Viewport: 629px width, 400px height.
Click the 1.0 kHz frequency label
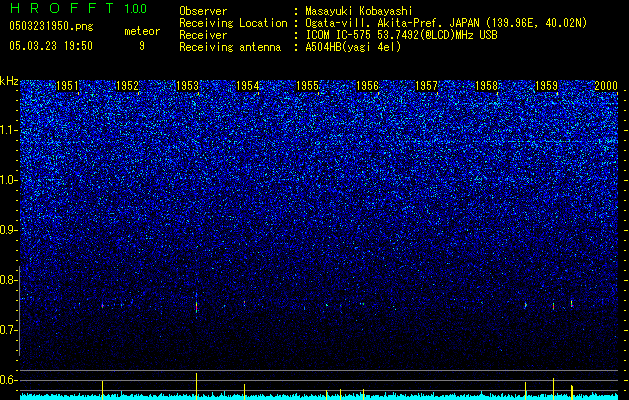click(9, 180)
